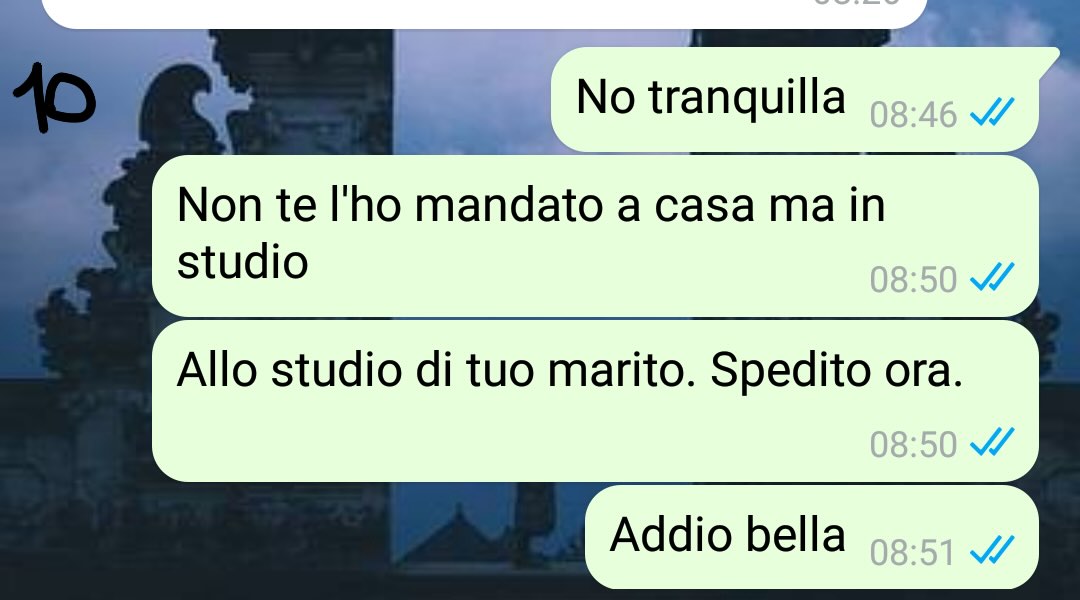Tap the blue read ticks on "No tranquilla"
This screenshot has height=600, width=1080.
[x=992, y=113]
